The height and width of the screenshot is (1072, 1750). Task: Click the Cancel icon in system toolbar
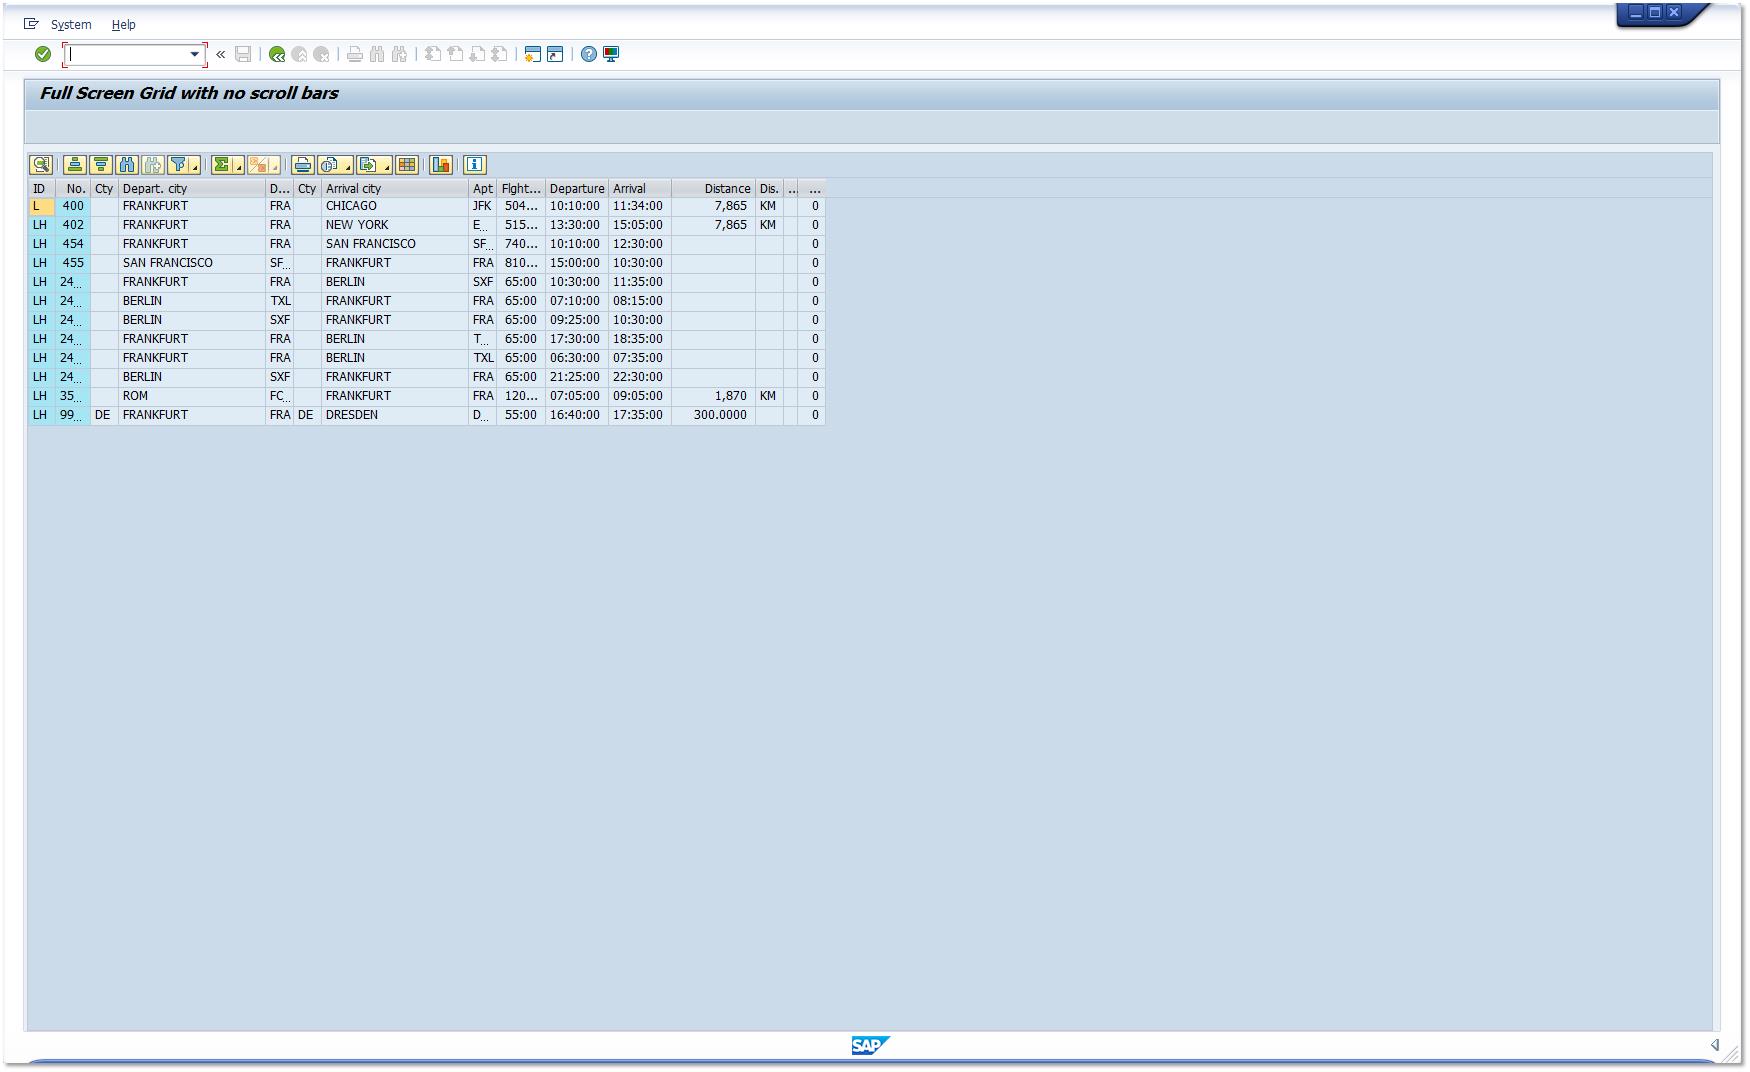[x=321, y=54]
